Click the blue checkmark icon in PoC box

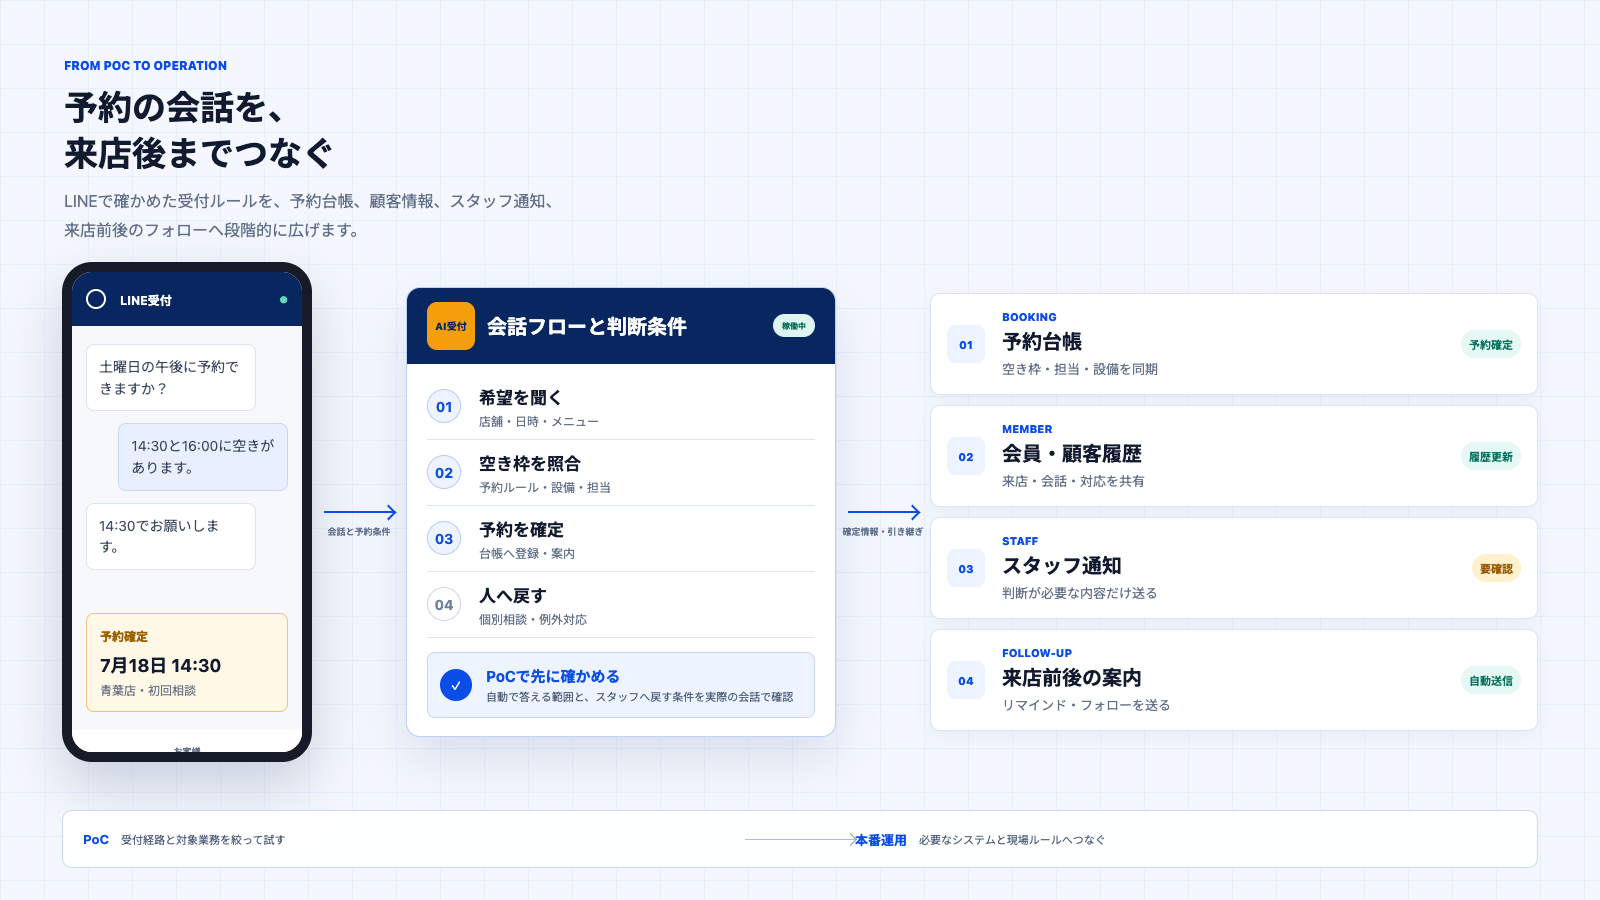click(456, 685)
